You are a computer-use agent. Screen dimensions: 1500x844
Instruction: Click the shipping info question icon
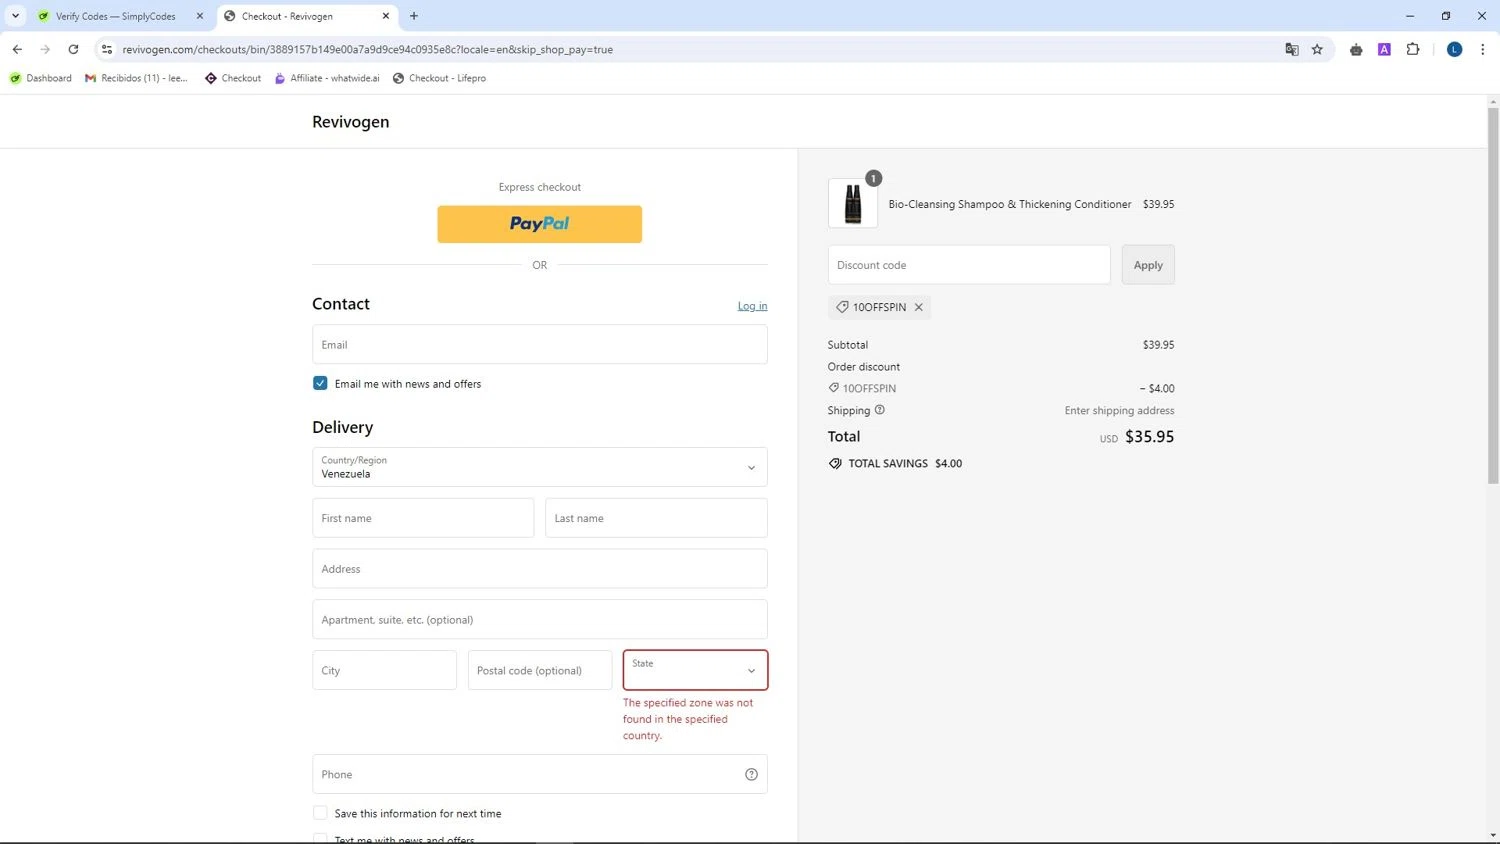click(x=880, y=410)
